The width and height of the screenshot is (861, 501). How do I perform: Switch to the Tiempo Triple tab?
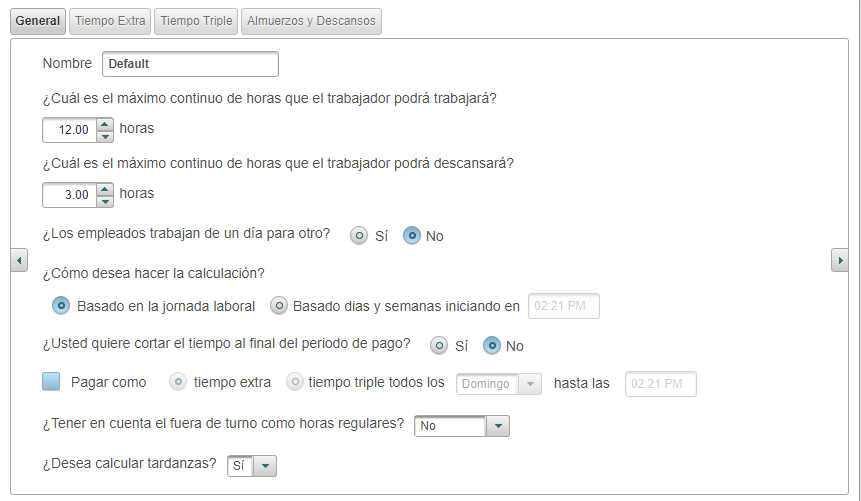196,21
